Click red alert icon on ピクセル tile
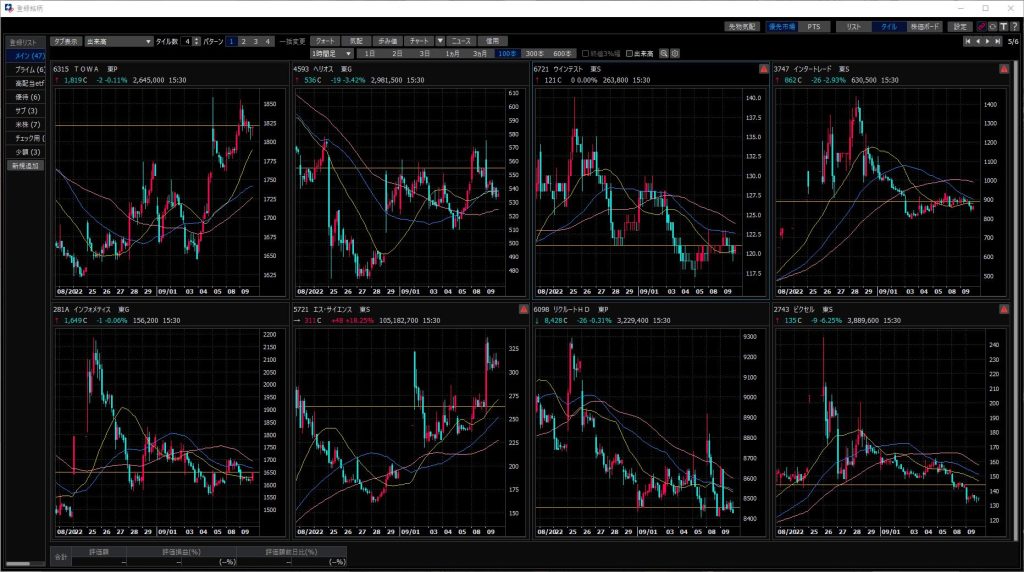Viewport: 1024px width, 572px height. pos(1002,310)
